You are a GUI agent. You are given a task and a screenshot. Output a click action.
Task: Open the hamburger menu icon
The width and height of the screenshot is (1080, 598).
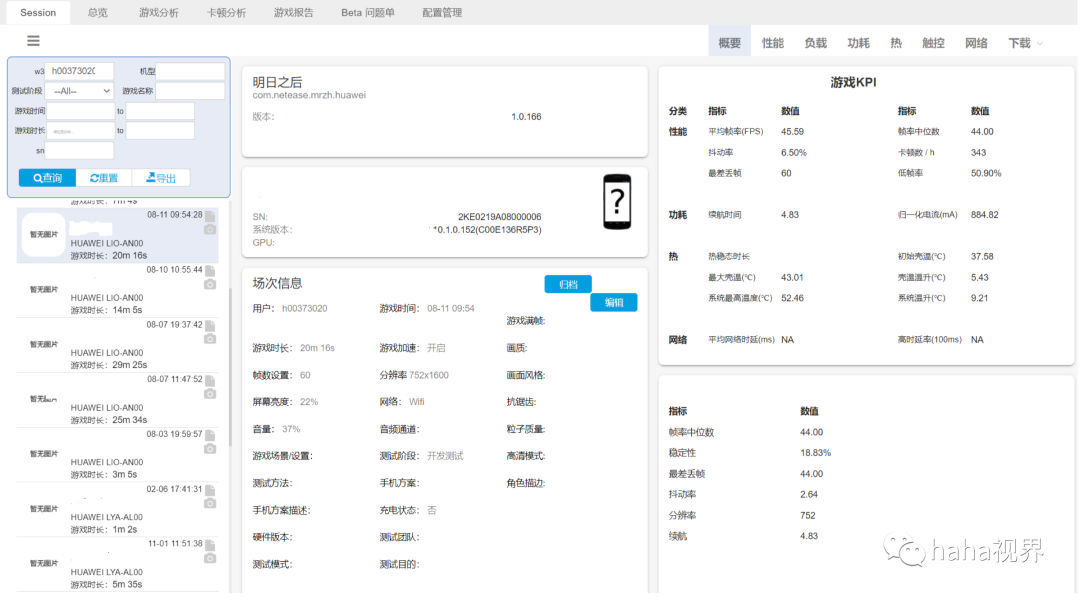coord(33,41)
